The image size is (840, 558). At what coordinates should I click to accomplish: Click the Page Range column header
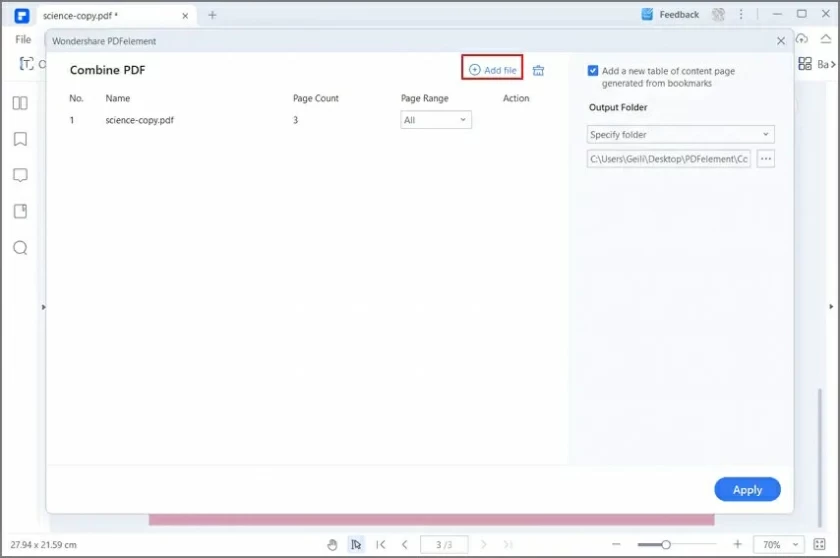coord(424,98)
